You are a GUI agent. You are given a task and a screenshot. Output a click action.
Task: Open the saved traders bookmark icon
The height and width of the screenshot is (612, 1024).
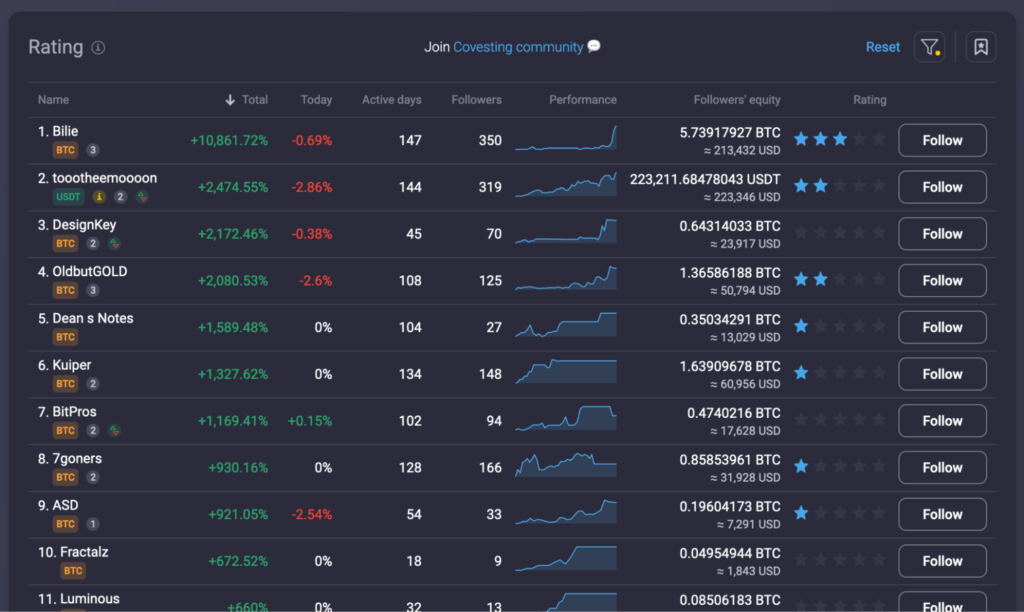[x=980, y=47]
